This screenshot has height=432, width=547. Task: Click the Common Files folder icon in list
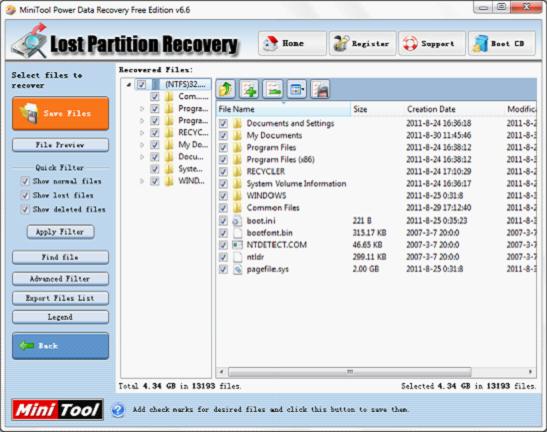click(x=237, y=208)
